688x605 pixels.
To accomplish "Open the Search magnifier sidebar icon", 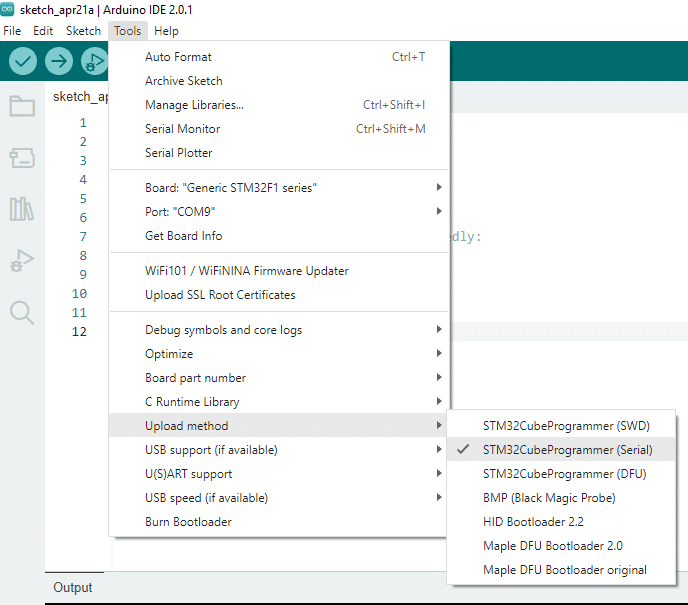I will point(22,312).
